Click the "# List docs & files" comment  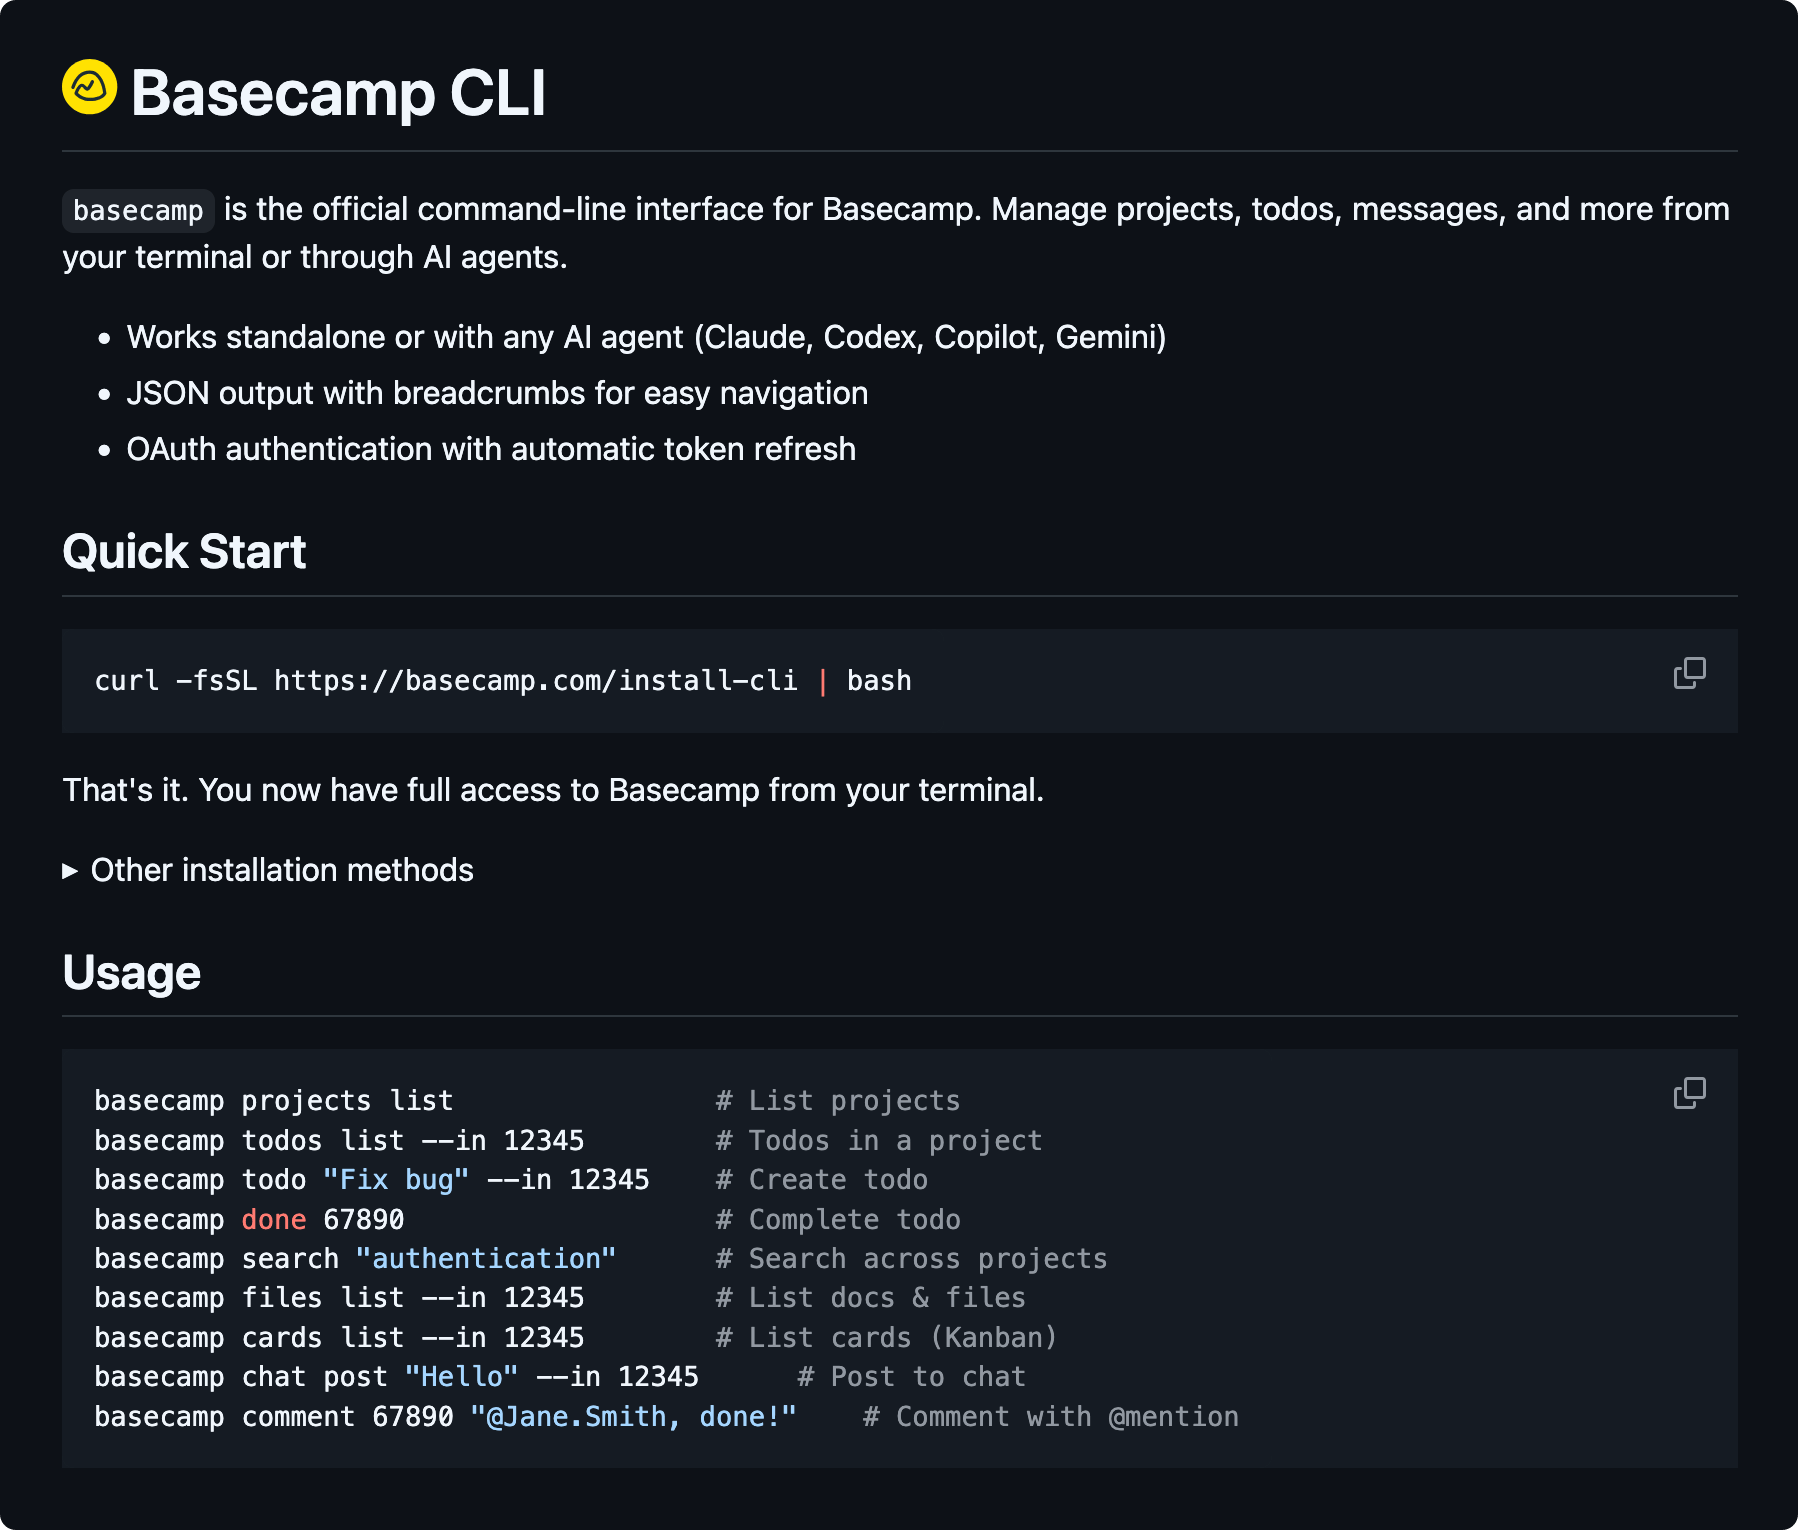click(x=871, y=1298)
